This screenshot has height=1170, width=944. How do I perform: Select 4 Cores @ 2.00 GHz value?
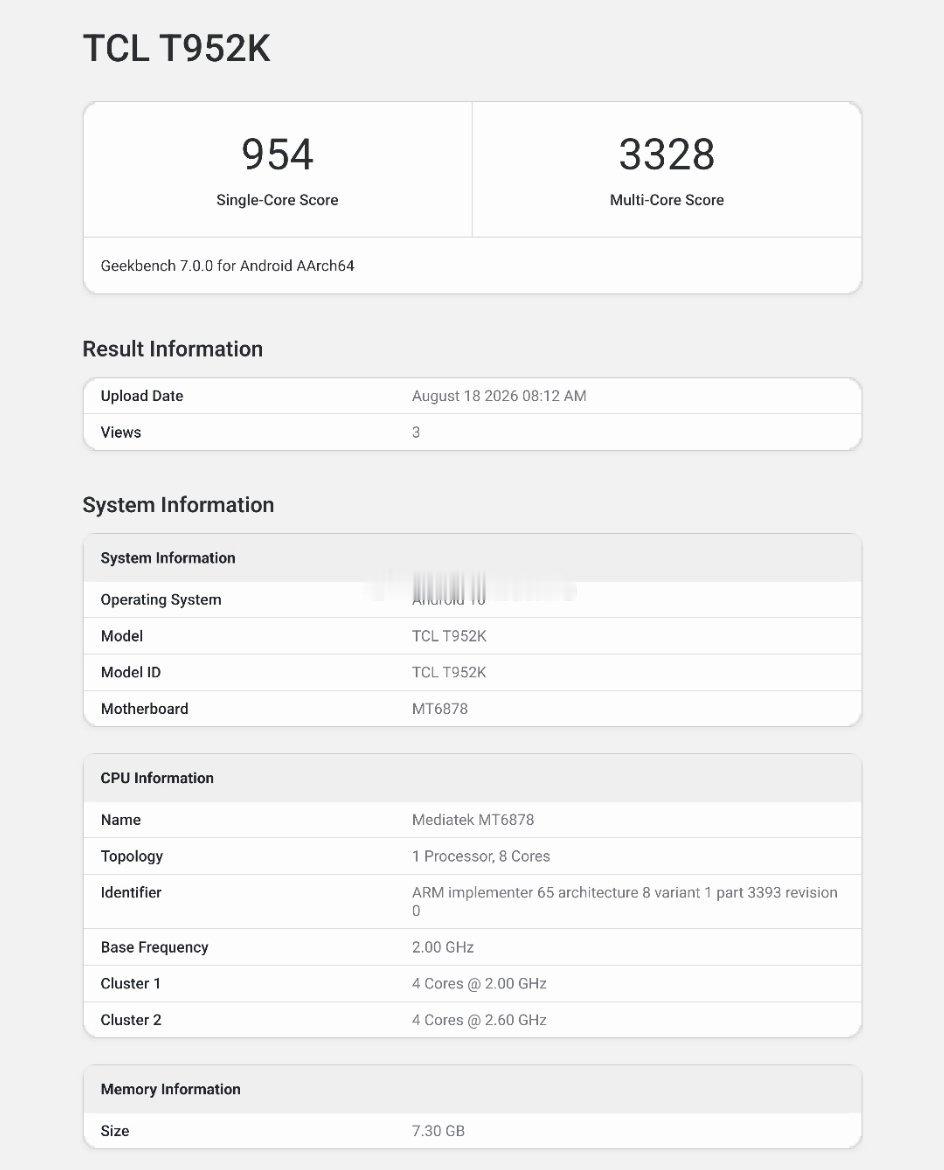479,983
